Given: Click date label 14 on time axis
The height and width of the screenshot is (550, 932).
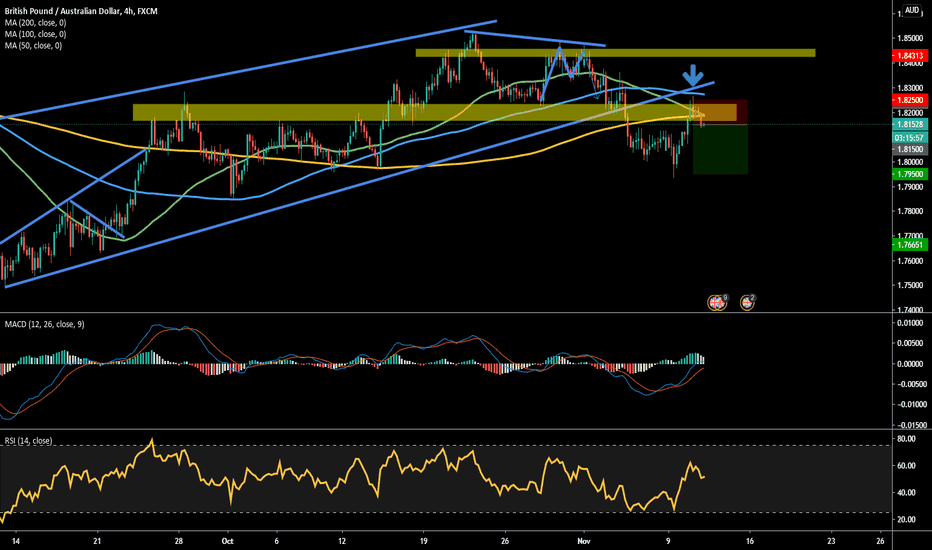Looking at the screenshot, I should tap(14, 541).
